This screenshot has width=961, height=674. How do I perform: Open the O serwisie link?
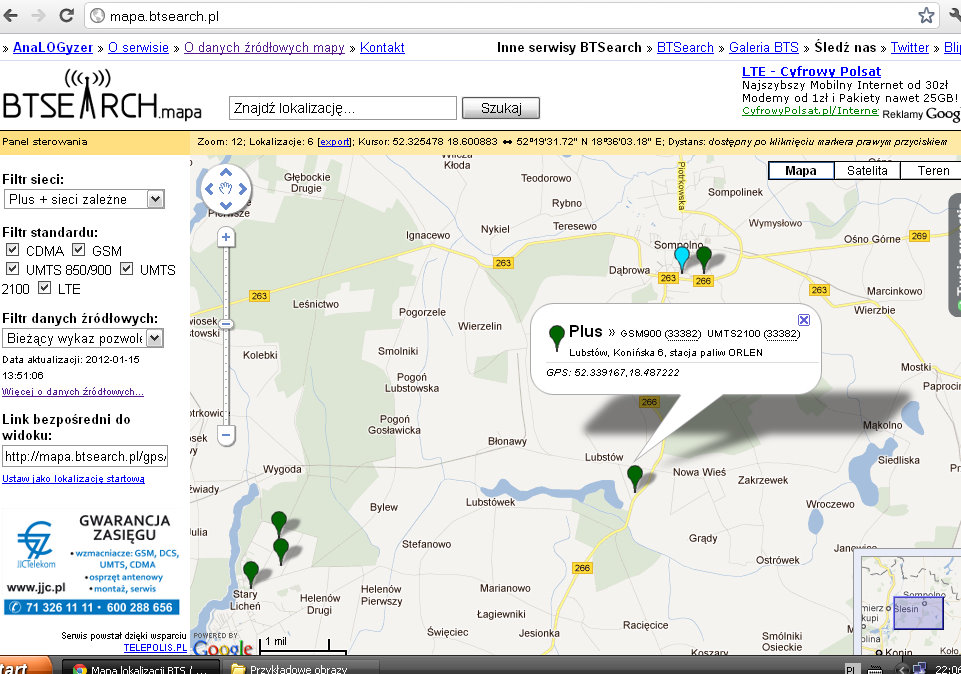tap(138, 47)
